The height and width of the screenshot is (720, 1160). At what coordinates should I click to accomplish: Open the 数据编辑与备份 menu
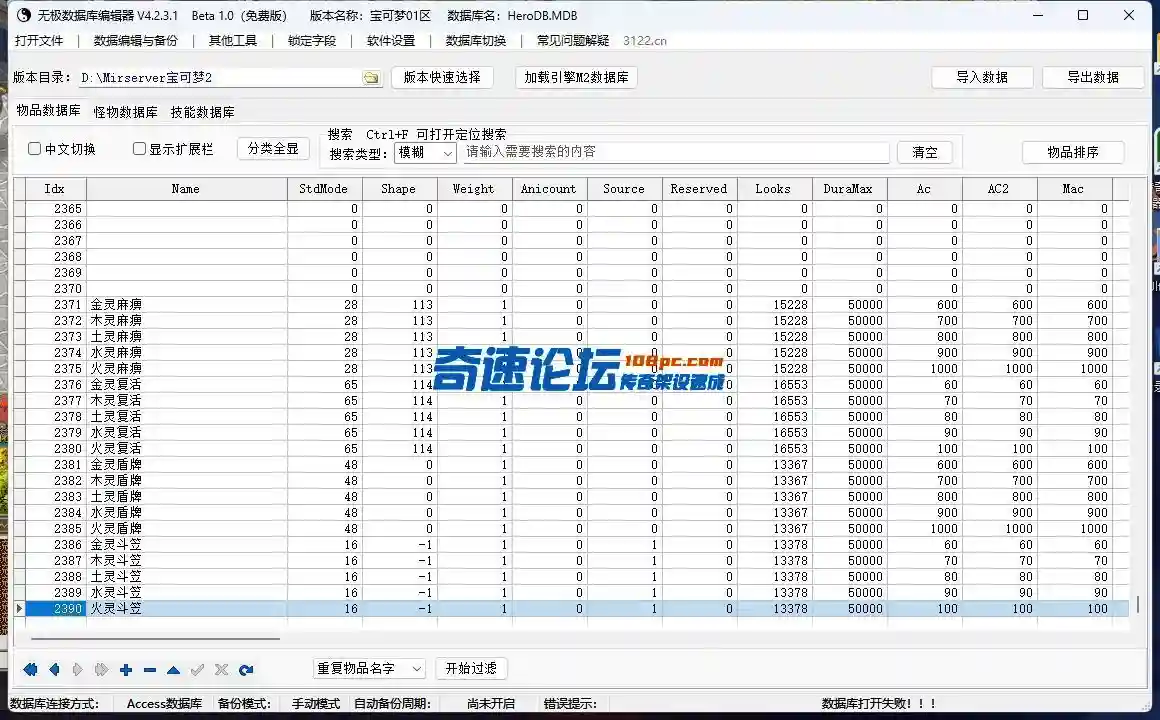(x=136, y=41)
